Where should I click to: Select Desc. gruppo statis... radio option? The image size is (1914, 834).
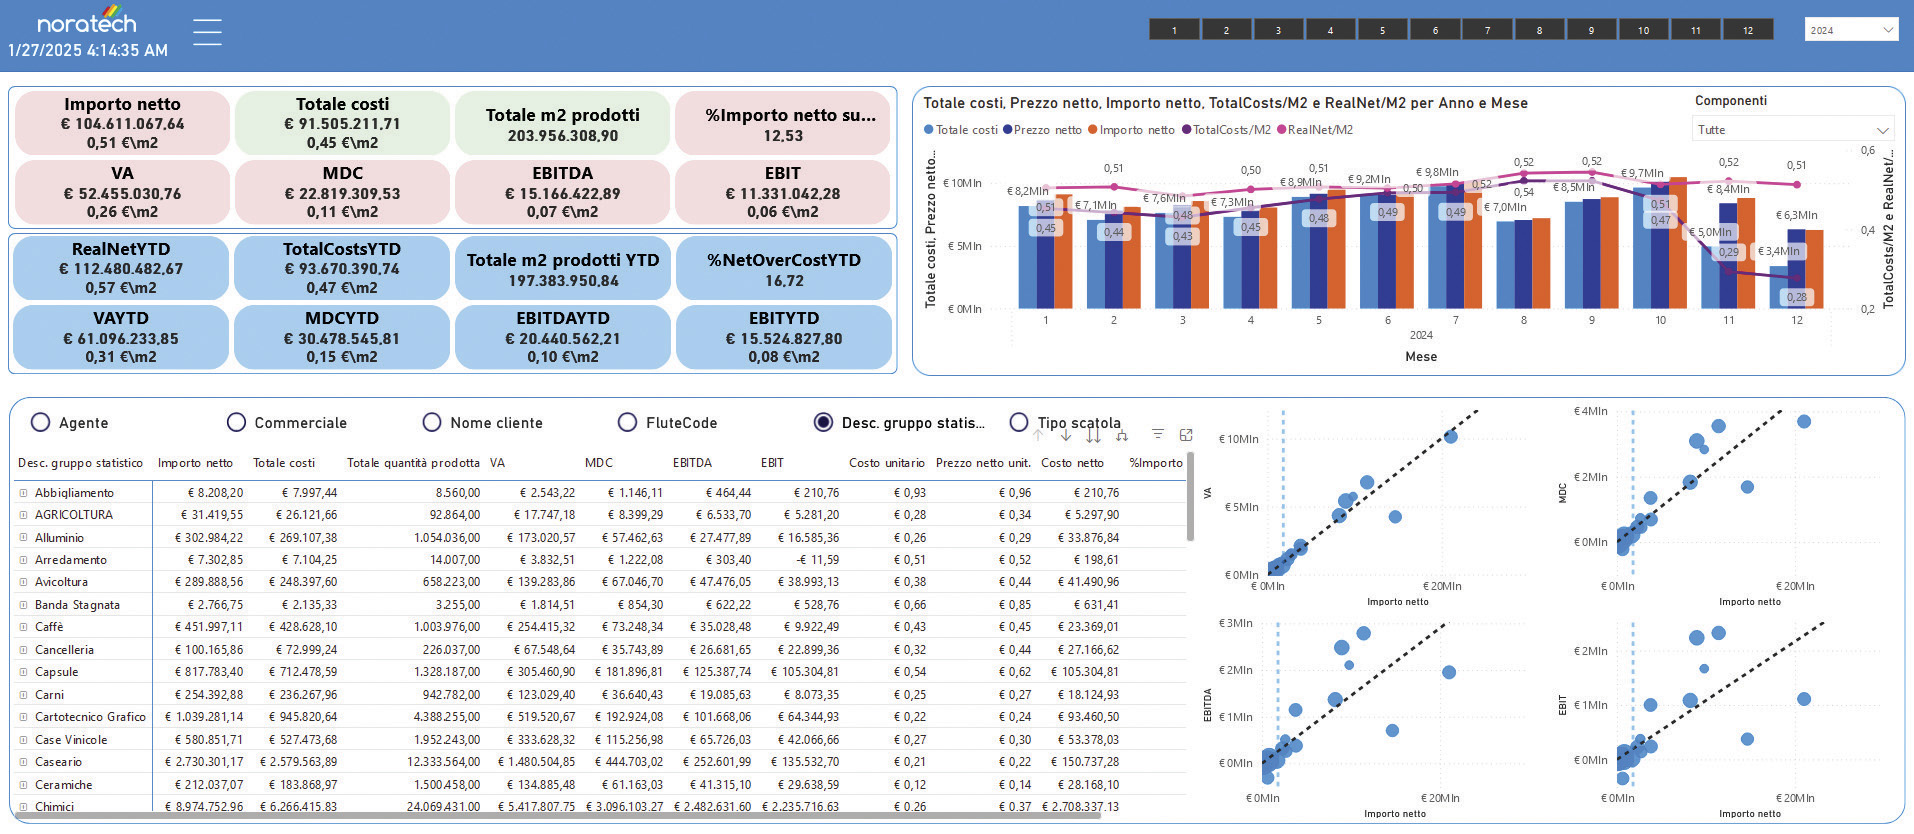coord(823,422)
